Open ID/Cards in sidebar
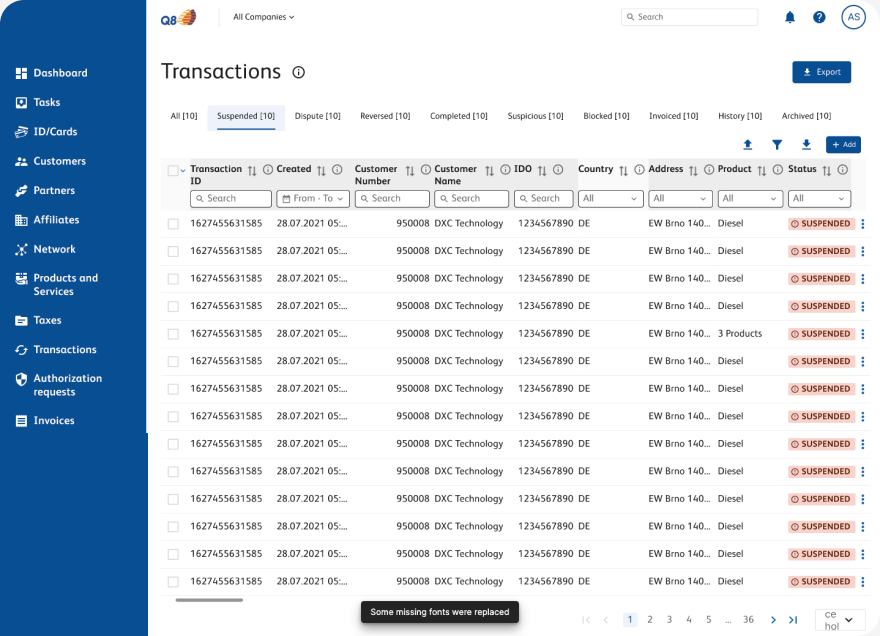The image size is (880, 636). pos(46,132)
